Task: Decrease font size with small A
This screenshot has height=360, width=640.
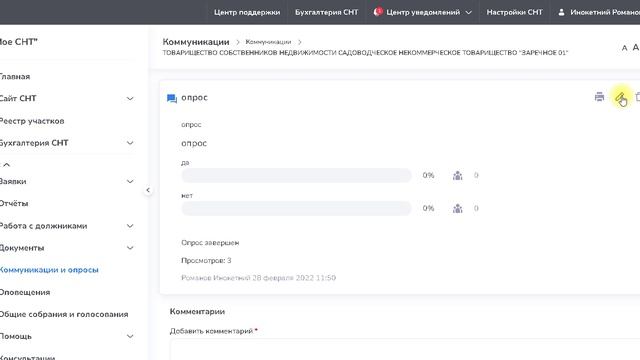Action: pyautogui.click(x=624, y=48)
